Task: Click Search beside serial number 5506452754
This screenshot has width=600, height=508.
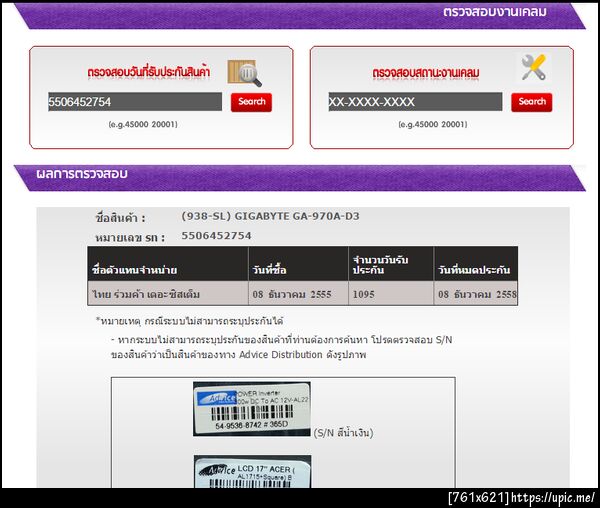Action: coord(251,102)
